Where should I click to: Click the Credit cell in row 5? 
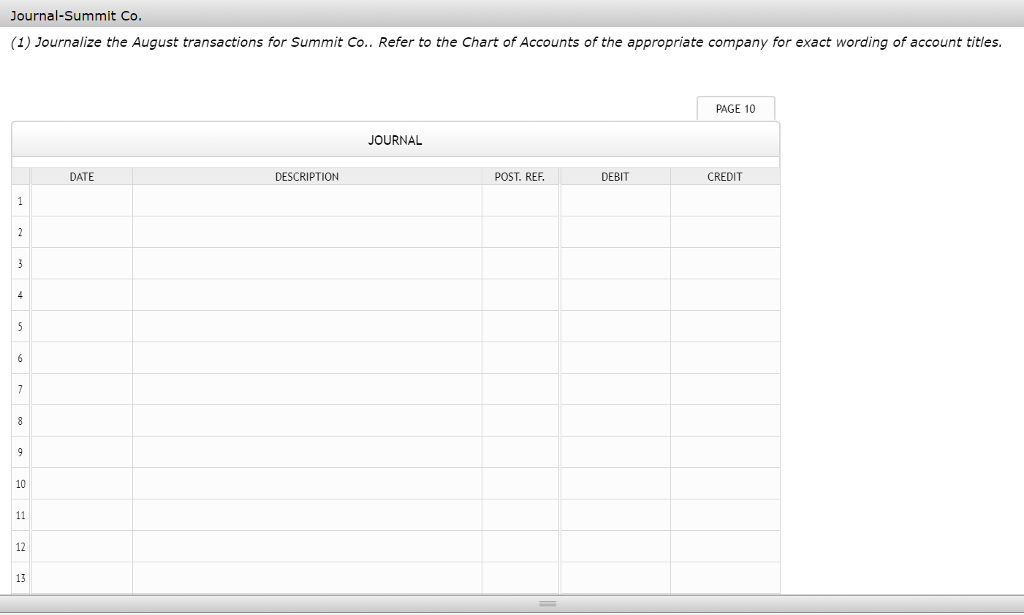[725, 326]
